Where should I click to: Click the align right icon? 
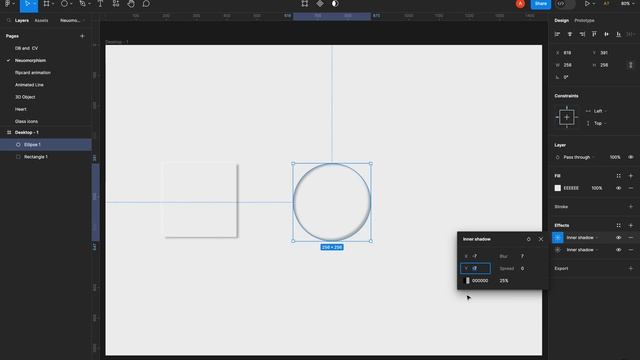582,34
